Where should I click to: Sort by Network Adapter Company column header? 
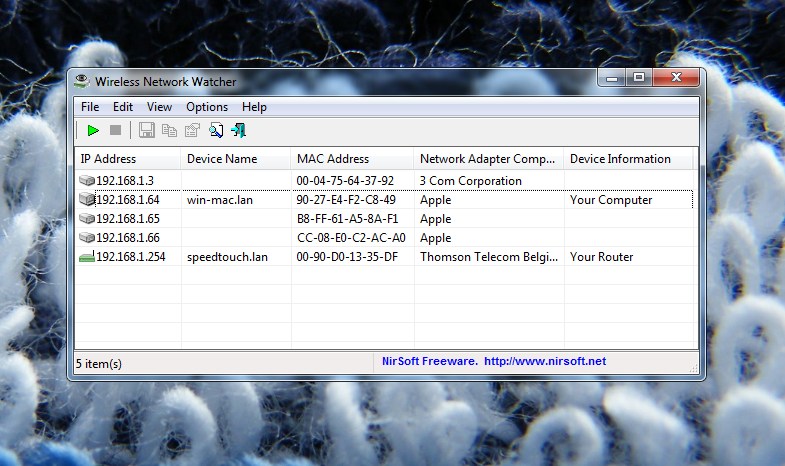click(489, 159)
